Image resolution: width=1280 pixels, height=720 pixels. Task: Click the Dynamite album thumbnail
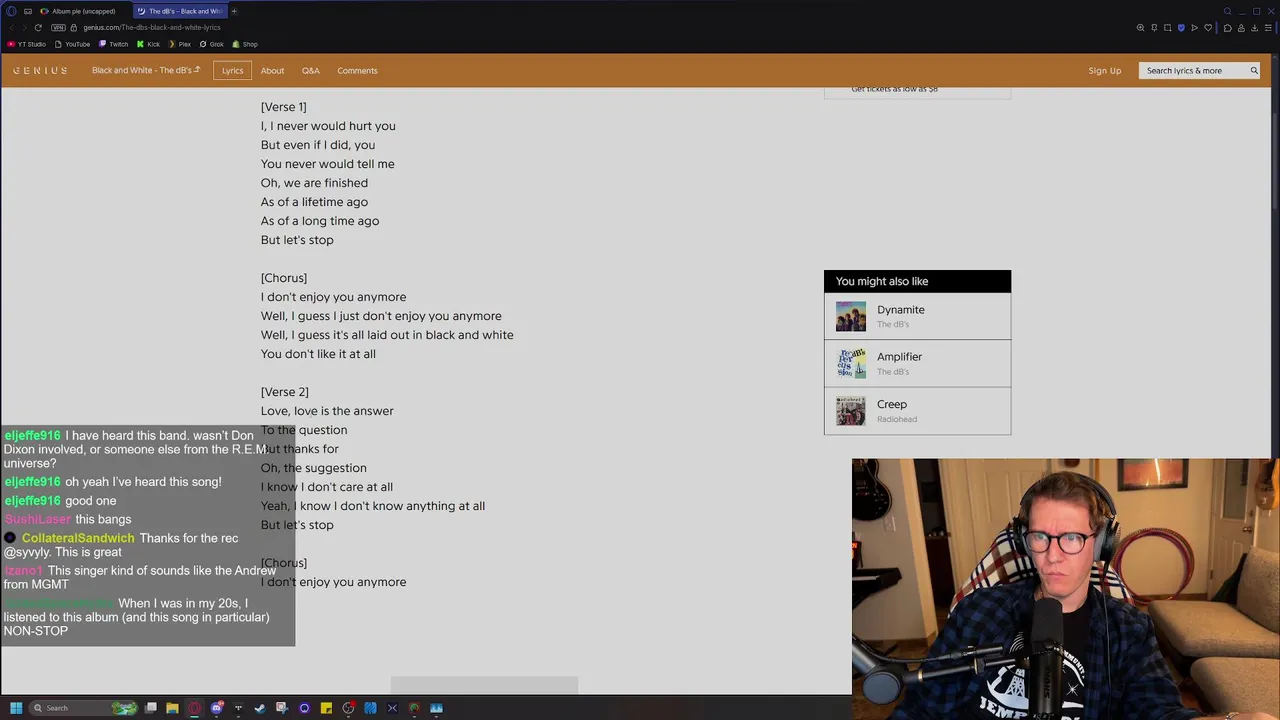851,316
